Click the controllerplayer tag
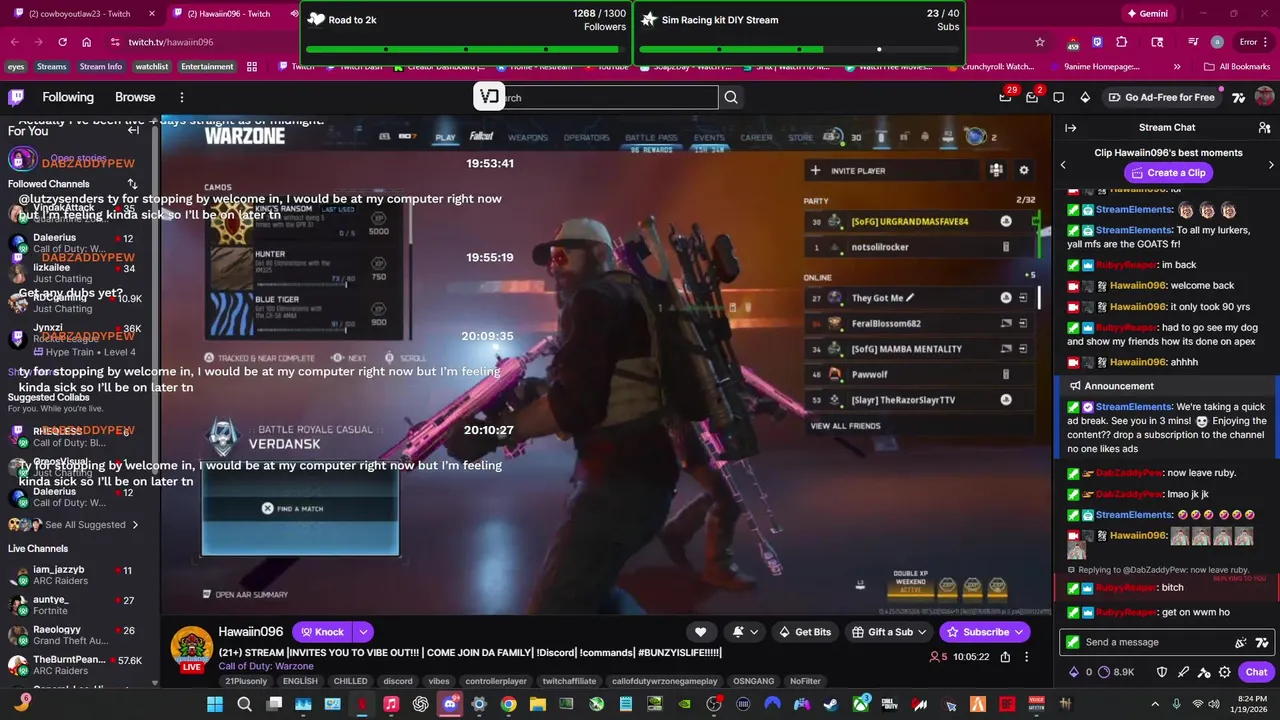Viewport: 1280px width, 720px height. (495, 681)
